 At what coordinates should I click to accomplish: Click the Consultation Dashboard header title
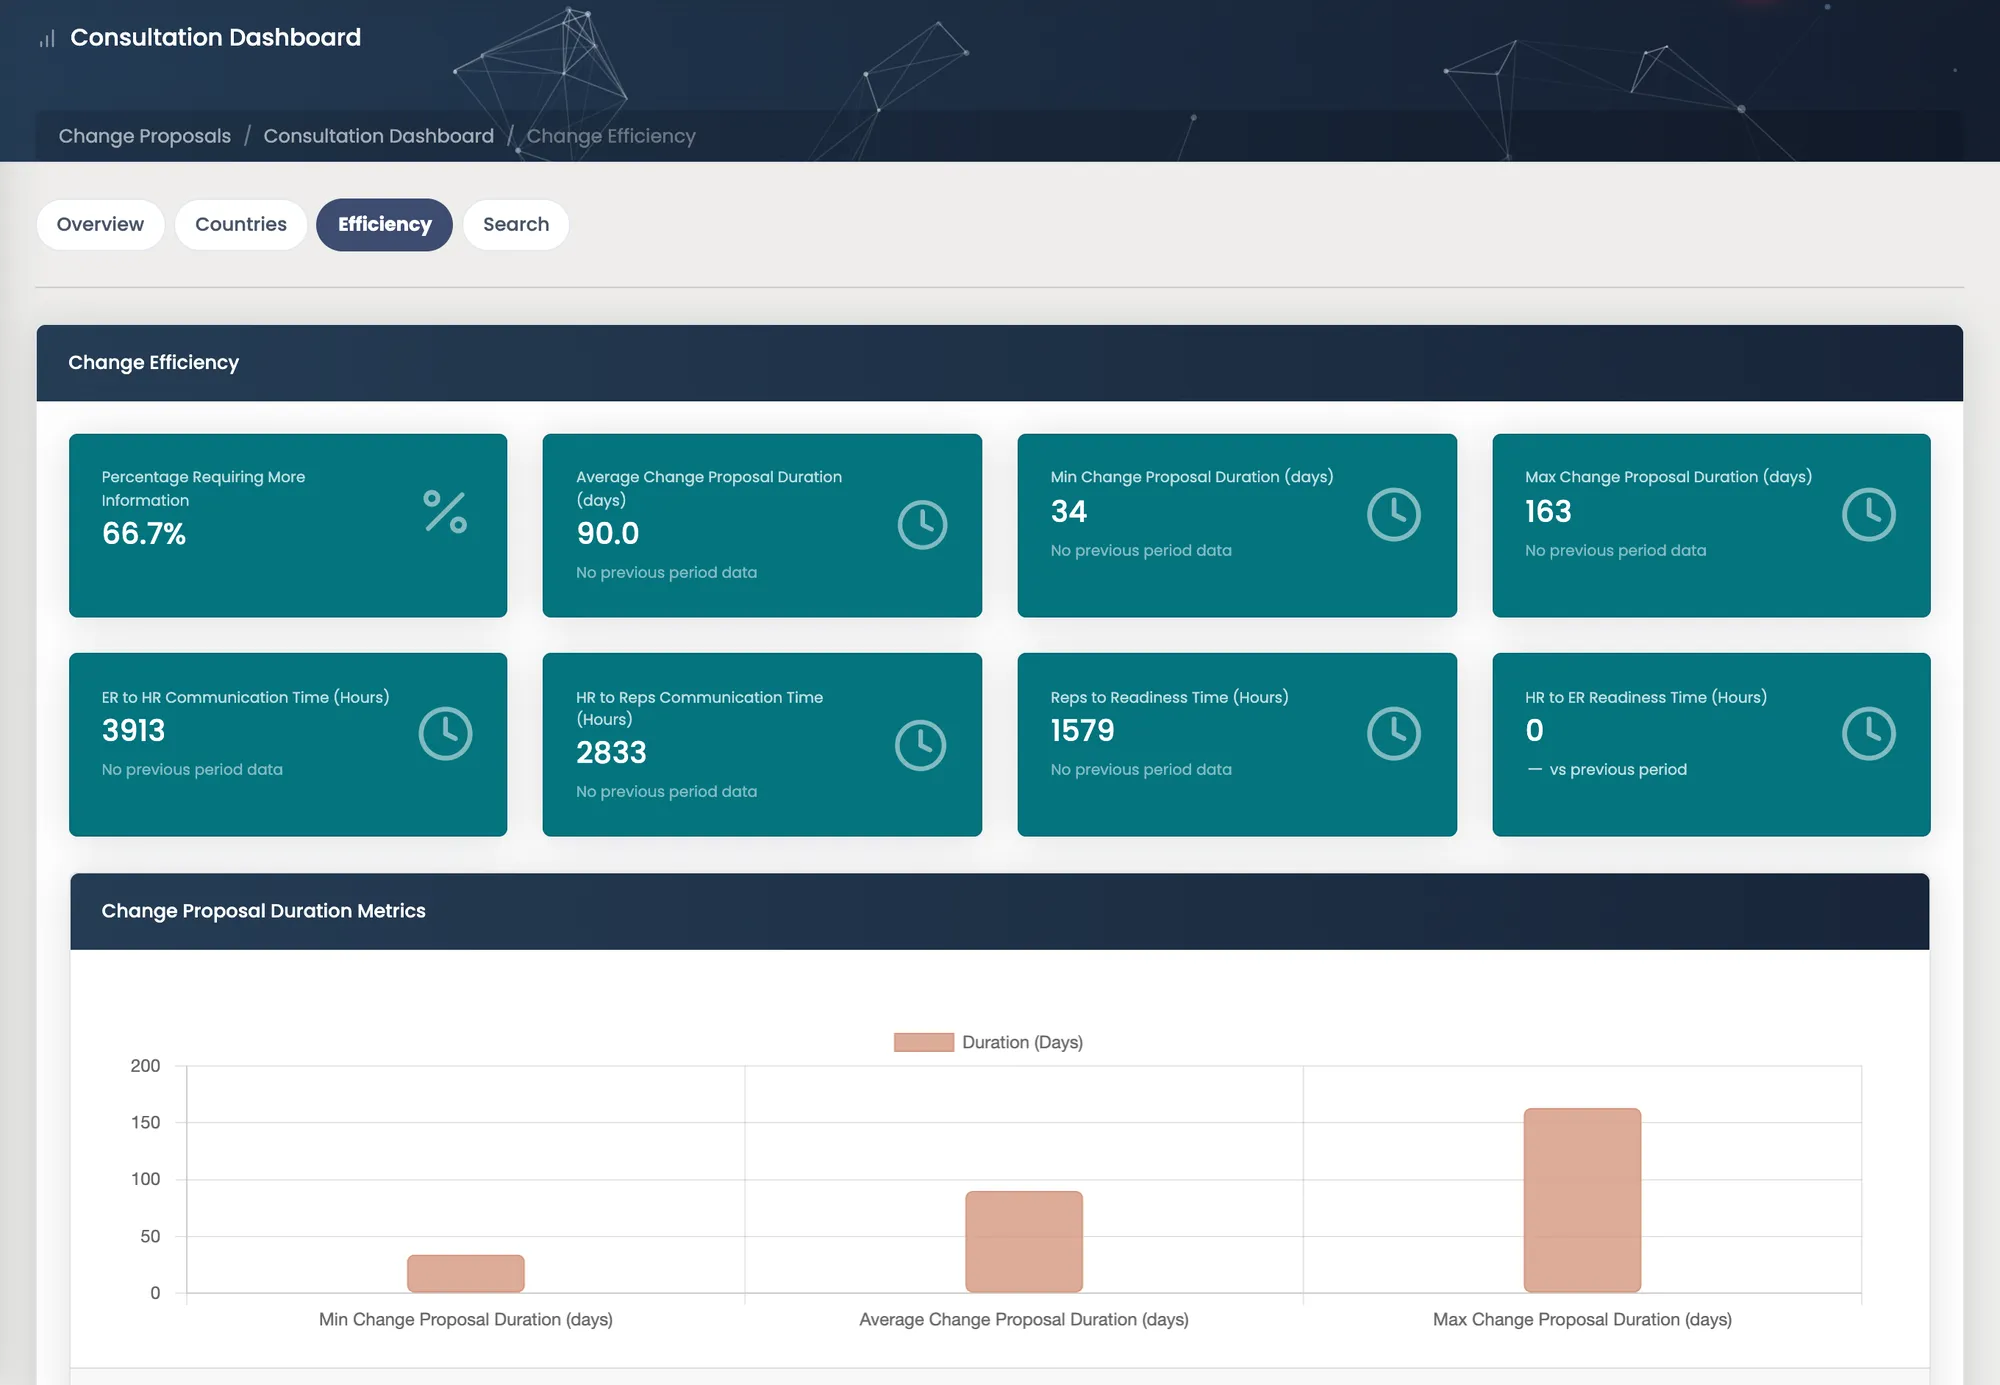click(x=215, y=38)
